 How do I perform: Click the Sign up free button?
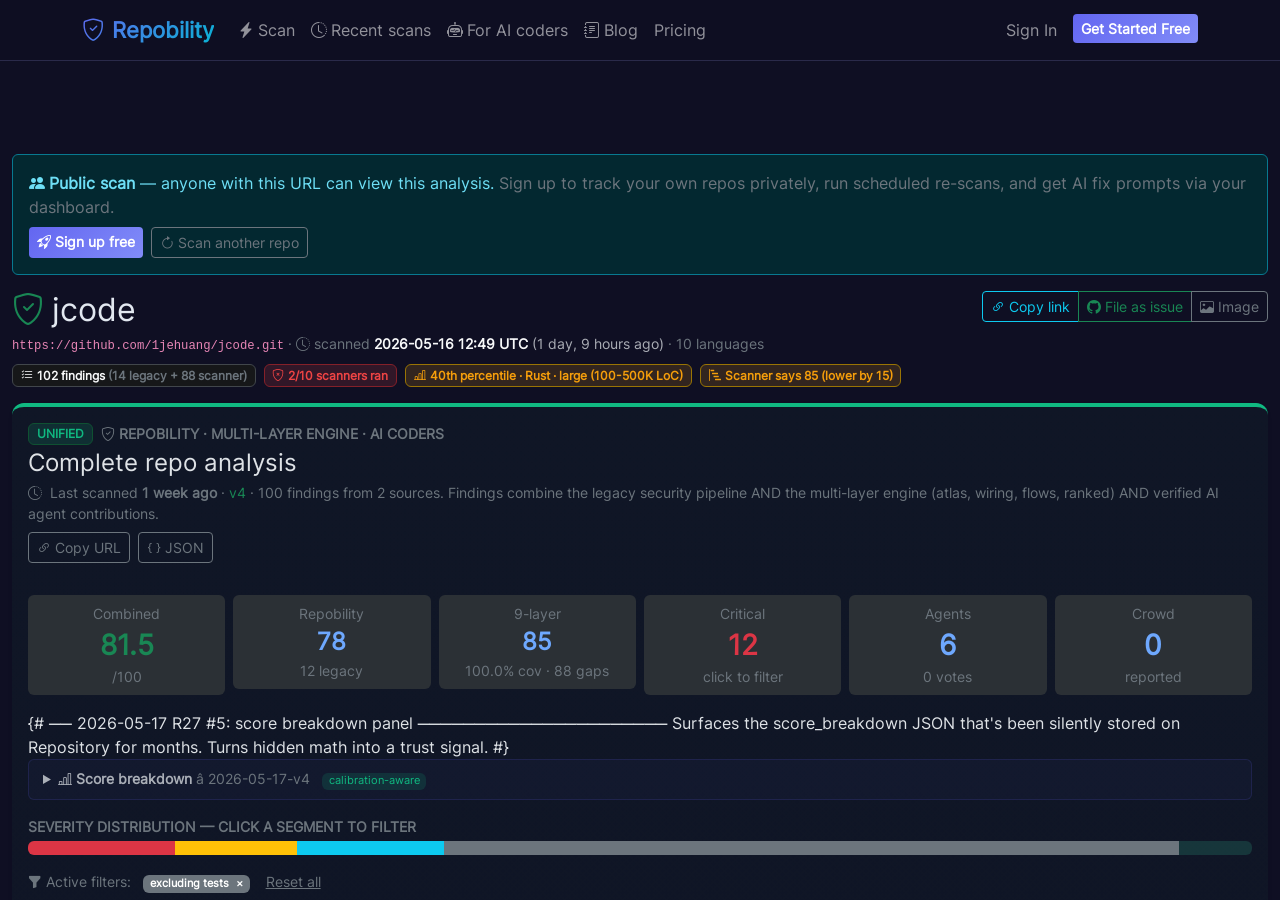86,242
